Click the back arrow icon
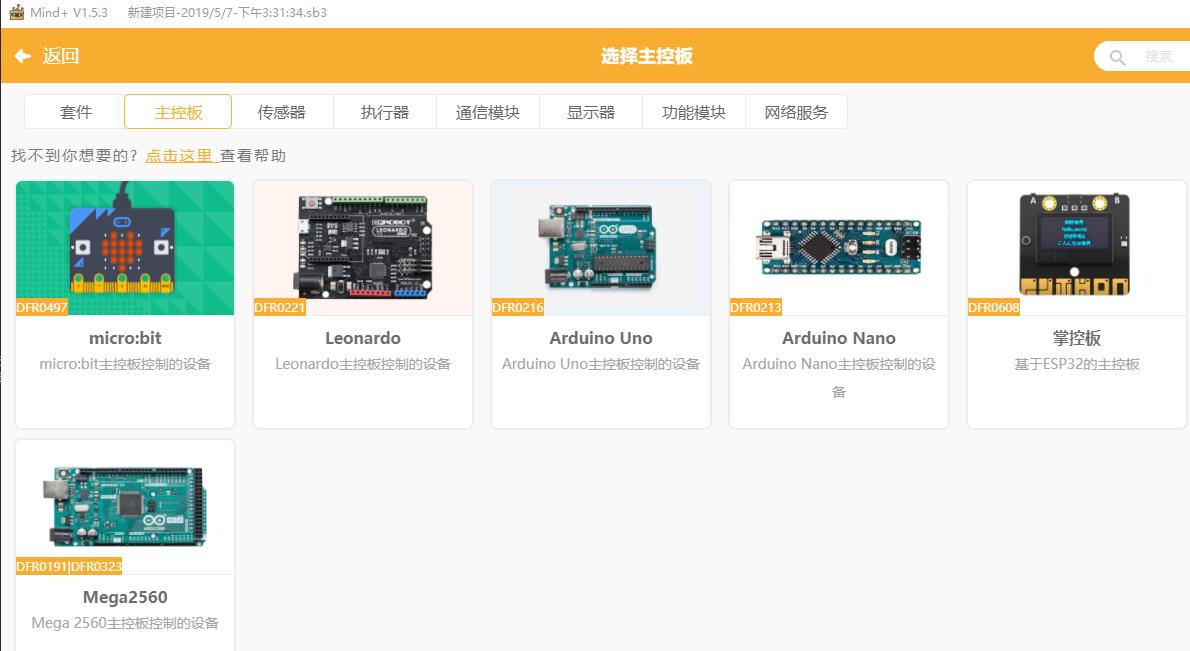This screenshot has width=1190, height=651. click(x=23, y=55)
